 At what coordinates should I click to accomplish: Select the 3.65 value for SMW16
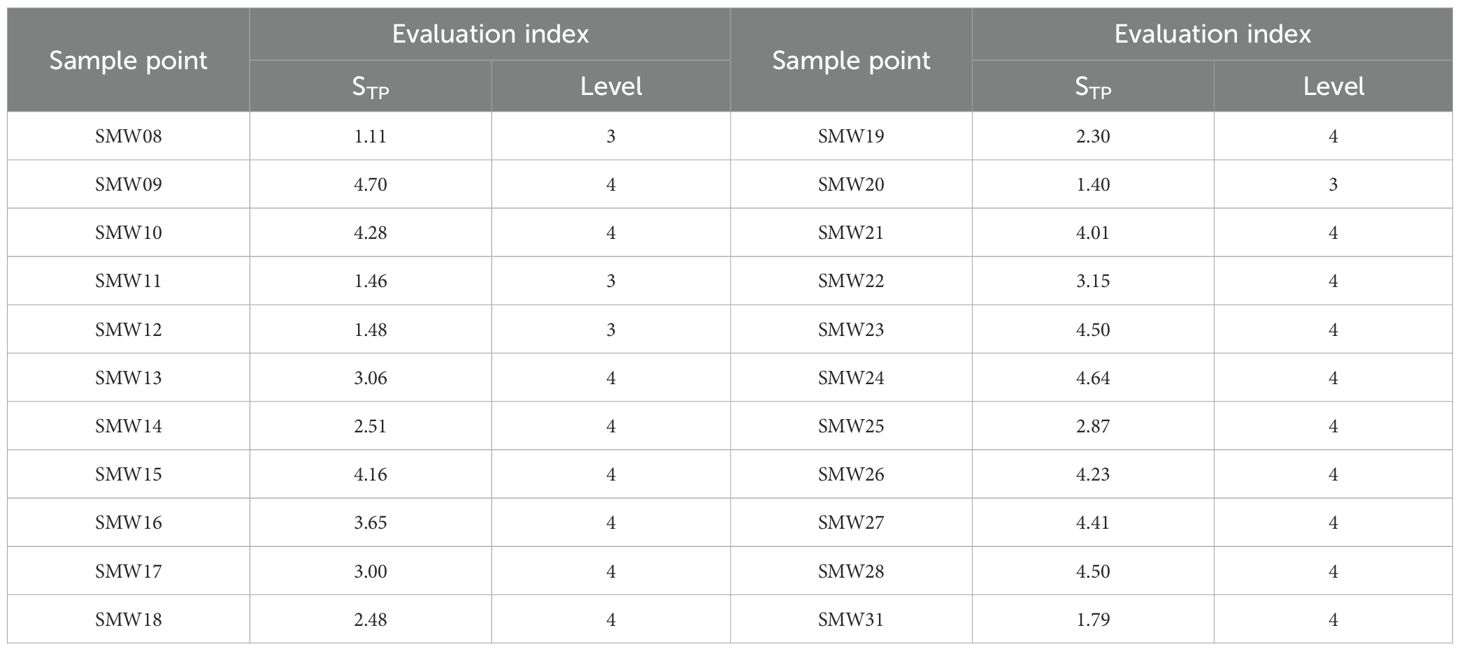[x=370, y=523]
